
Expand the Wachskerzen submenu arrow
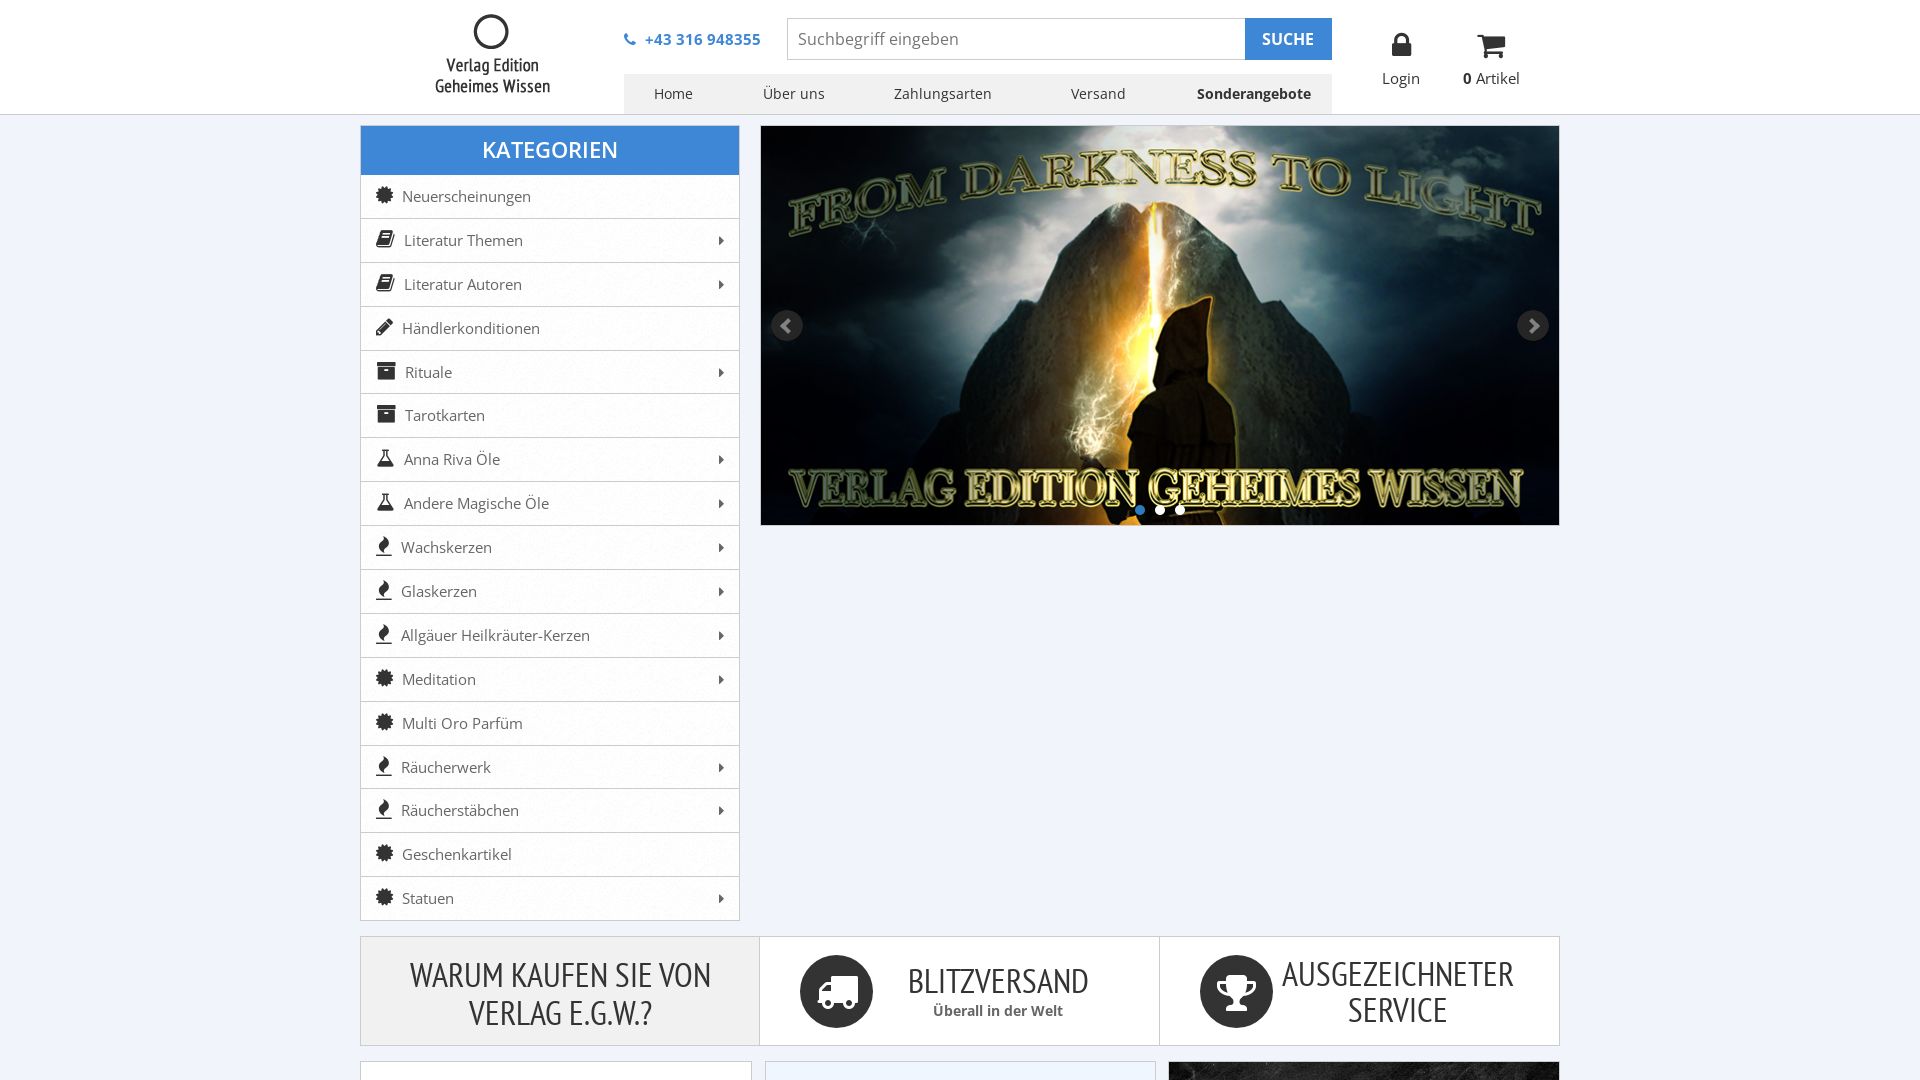click(x=721, y=548)
